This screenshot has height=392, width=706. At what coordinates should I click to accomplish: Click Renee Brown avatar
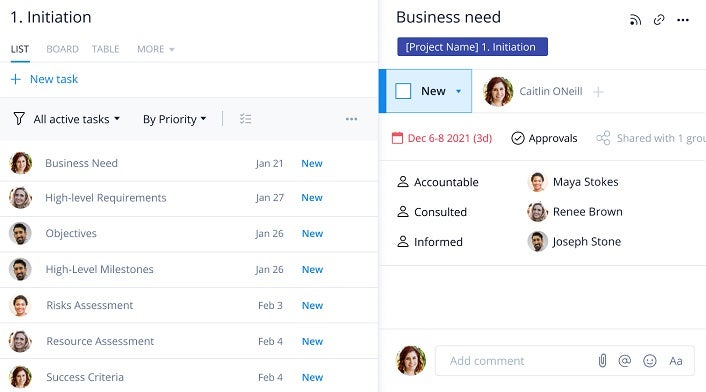click(537, 212)
